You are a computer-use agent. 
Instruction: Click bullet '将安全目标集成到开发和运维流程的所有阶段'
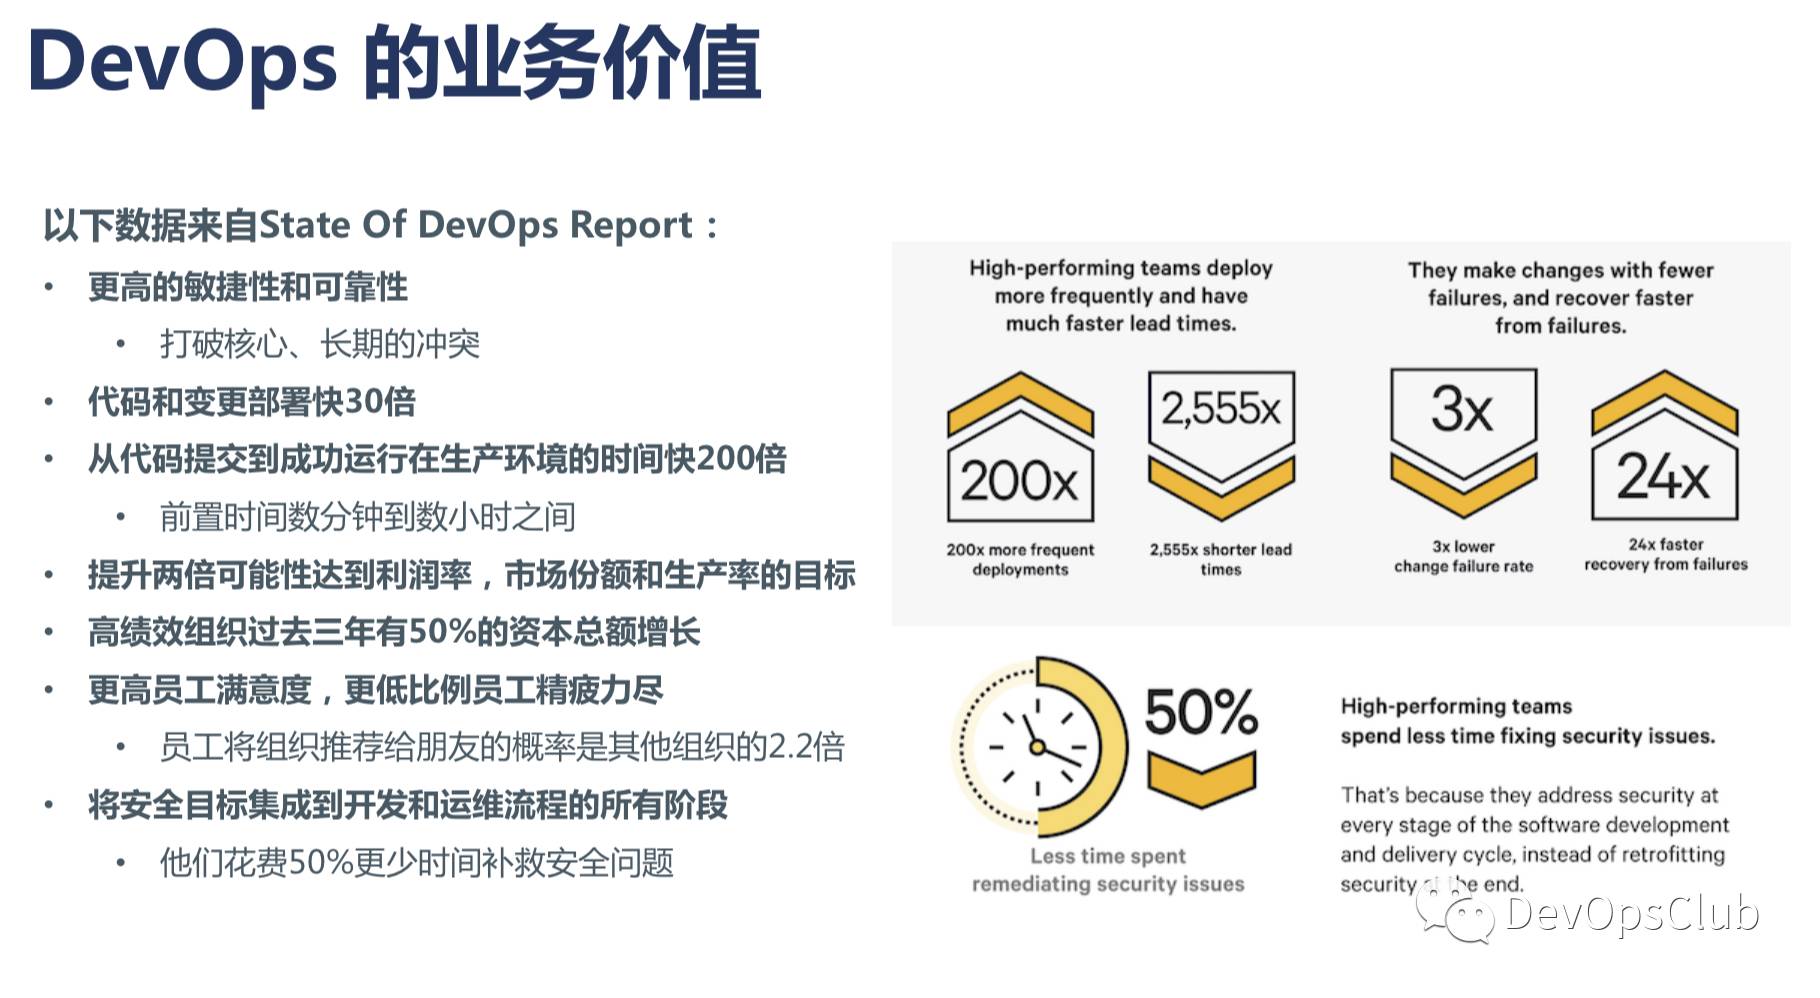[407, 805]
